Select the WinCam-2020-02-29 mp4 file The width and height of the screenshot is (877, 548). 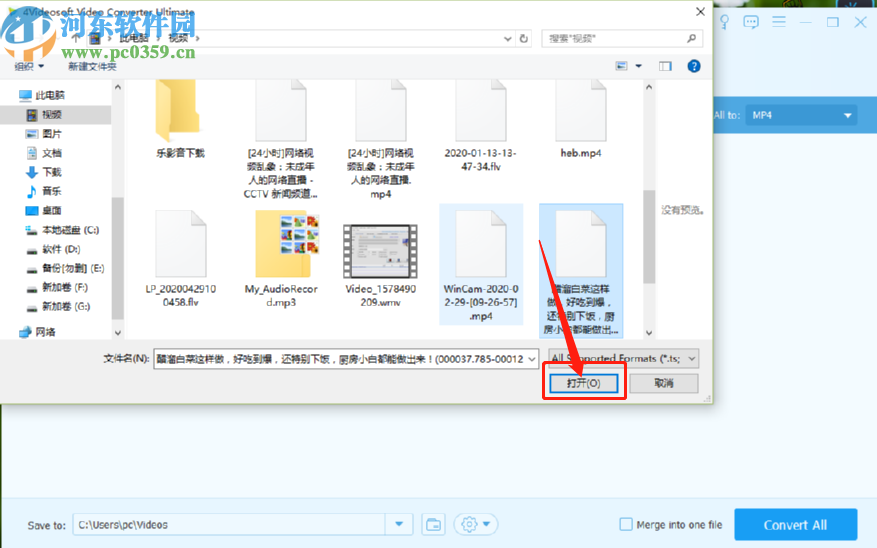tap(481, 264)
